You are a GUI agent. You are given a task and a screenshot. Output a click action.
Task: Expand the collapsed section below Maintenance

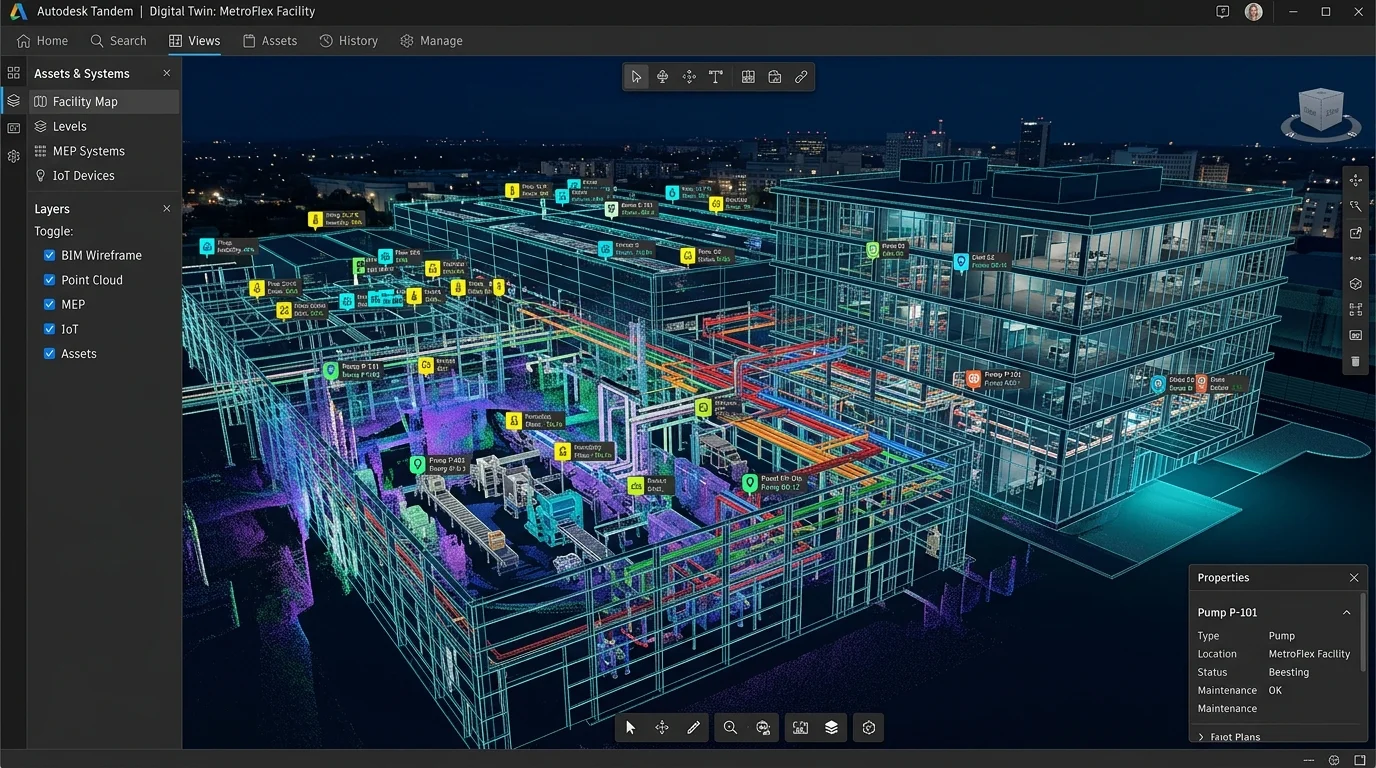(x=1201, y=737)
